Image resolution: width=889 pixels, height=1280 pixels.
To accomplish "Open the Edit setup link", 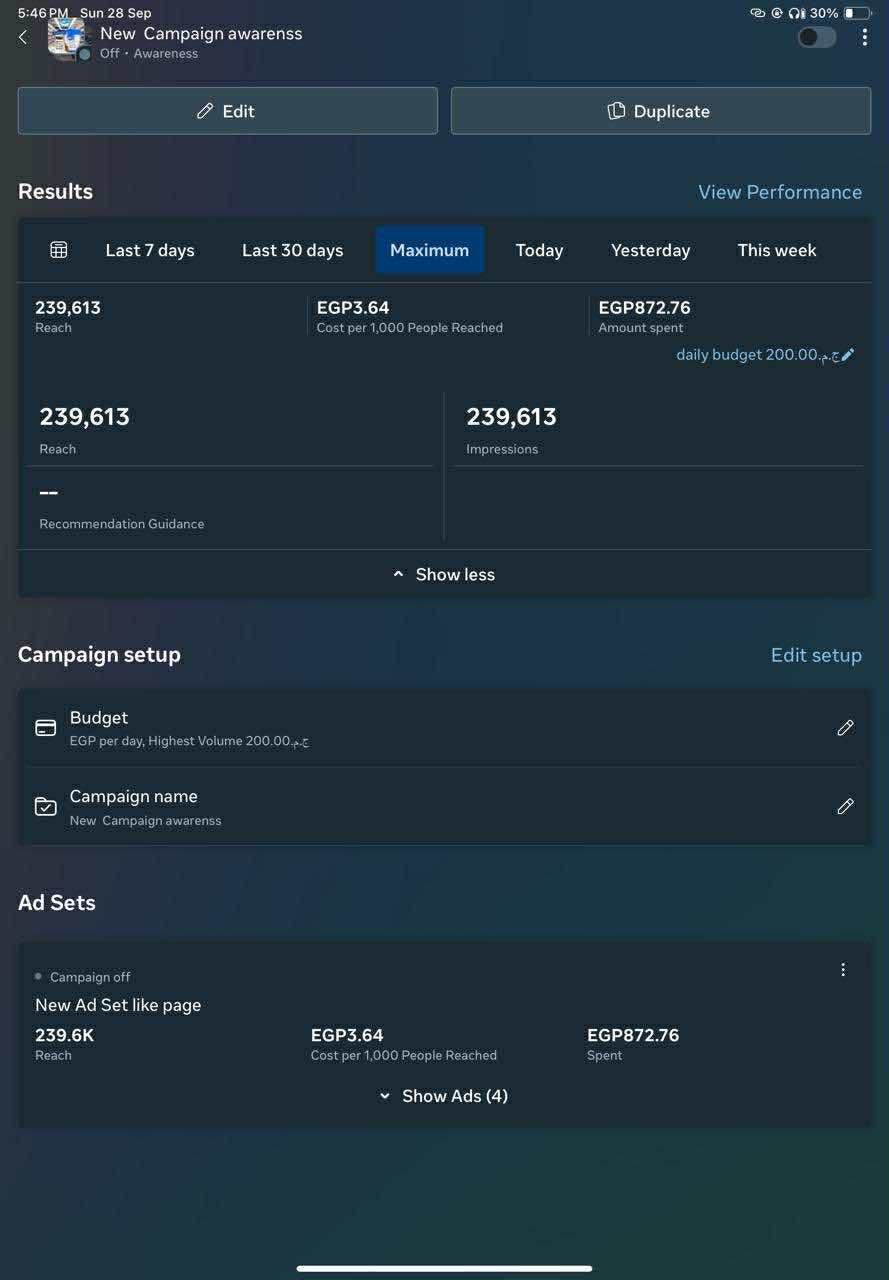I will tap(815, 655).
